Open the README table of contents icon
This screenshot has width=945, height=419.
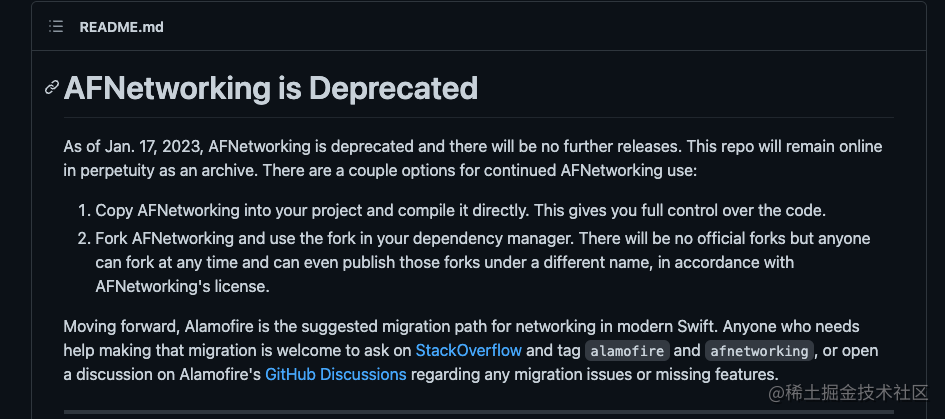(56, 27)
